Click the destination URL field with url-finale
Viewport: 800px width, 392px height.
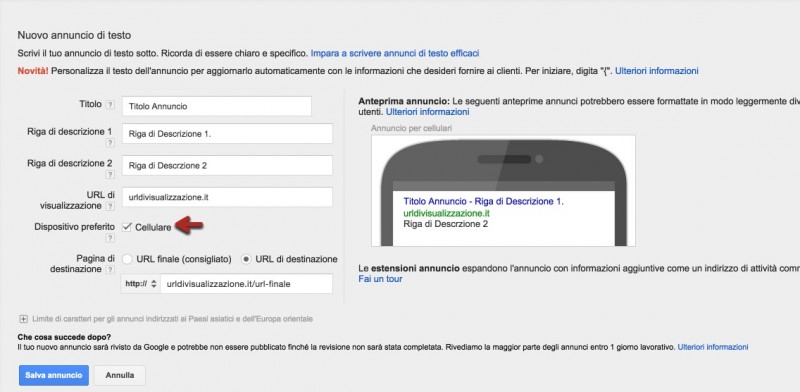[246, 284]
